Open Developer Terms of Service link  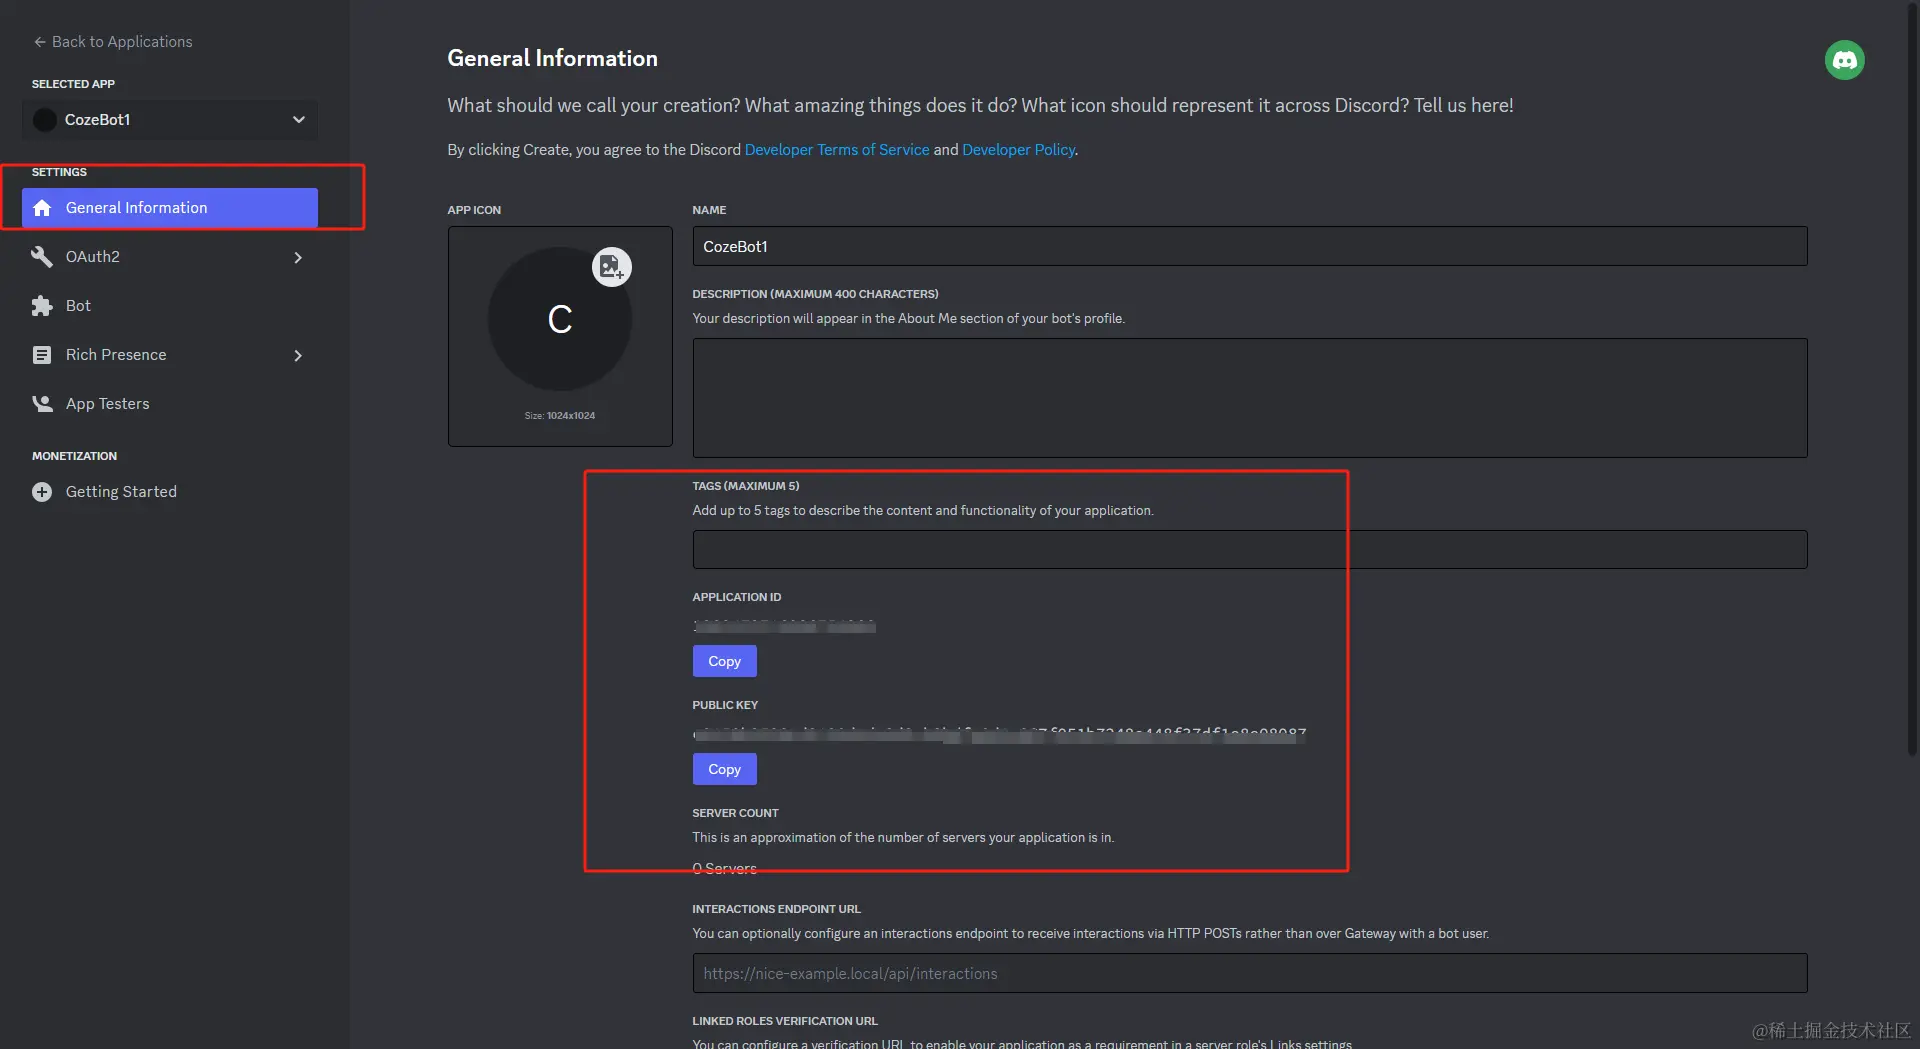[837, 150]
